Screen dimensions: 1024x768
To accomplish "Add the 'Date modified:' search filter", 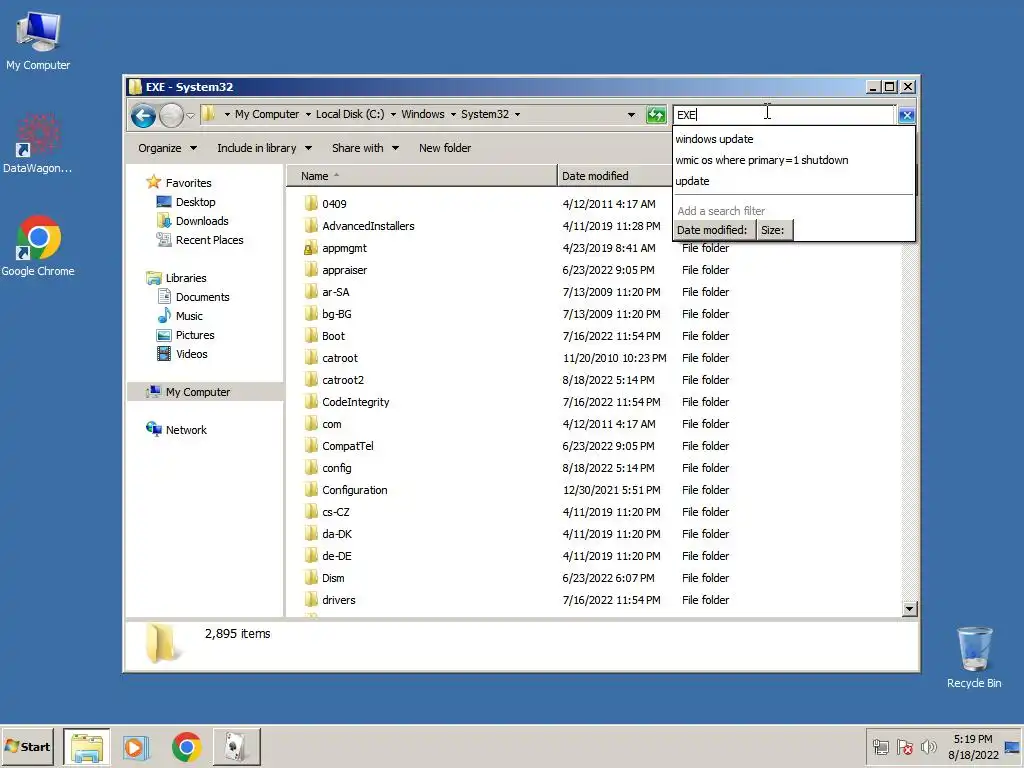I will (x=712, y=230).
